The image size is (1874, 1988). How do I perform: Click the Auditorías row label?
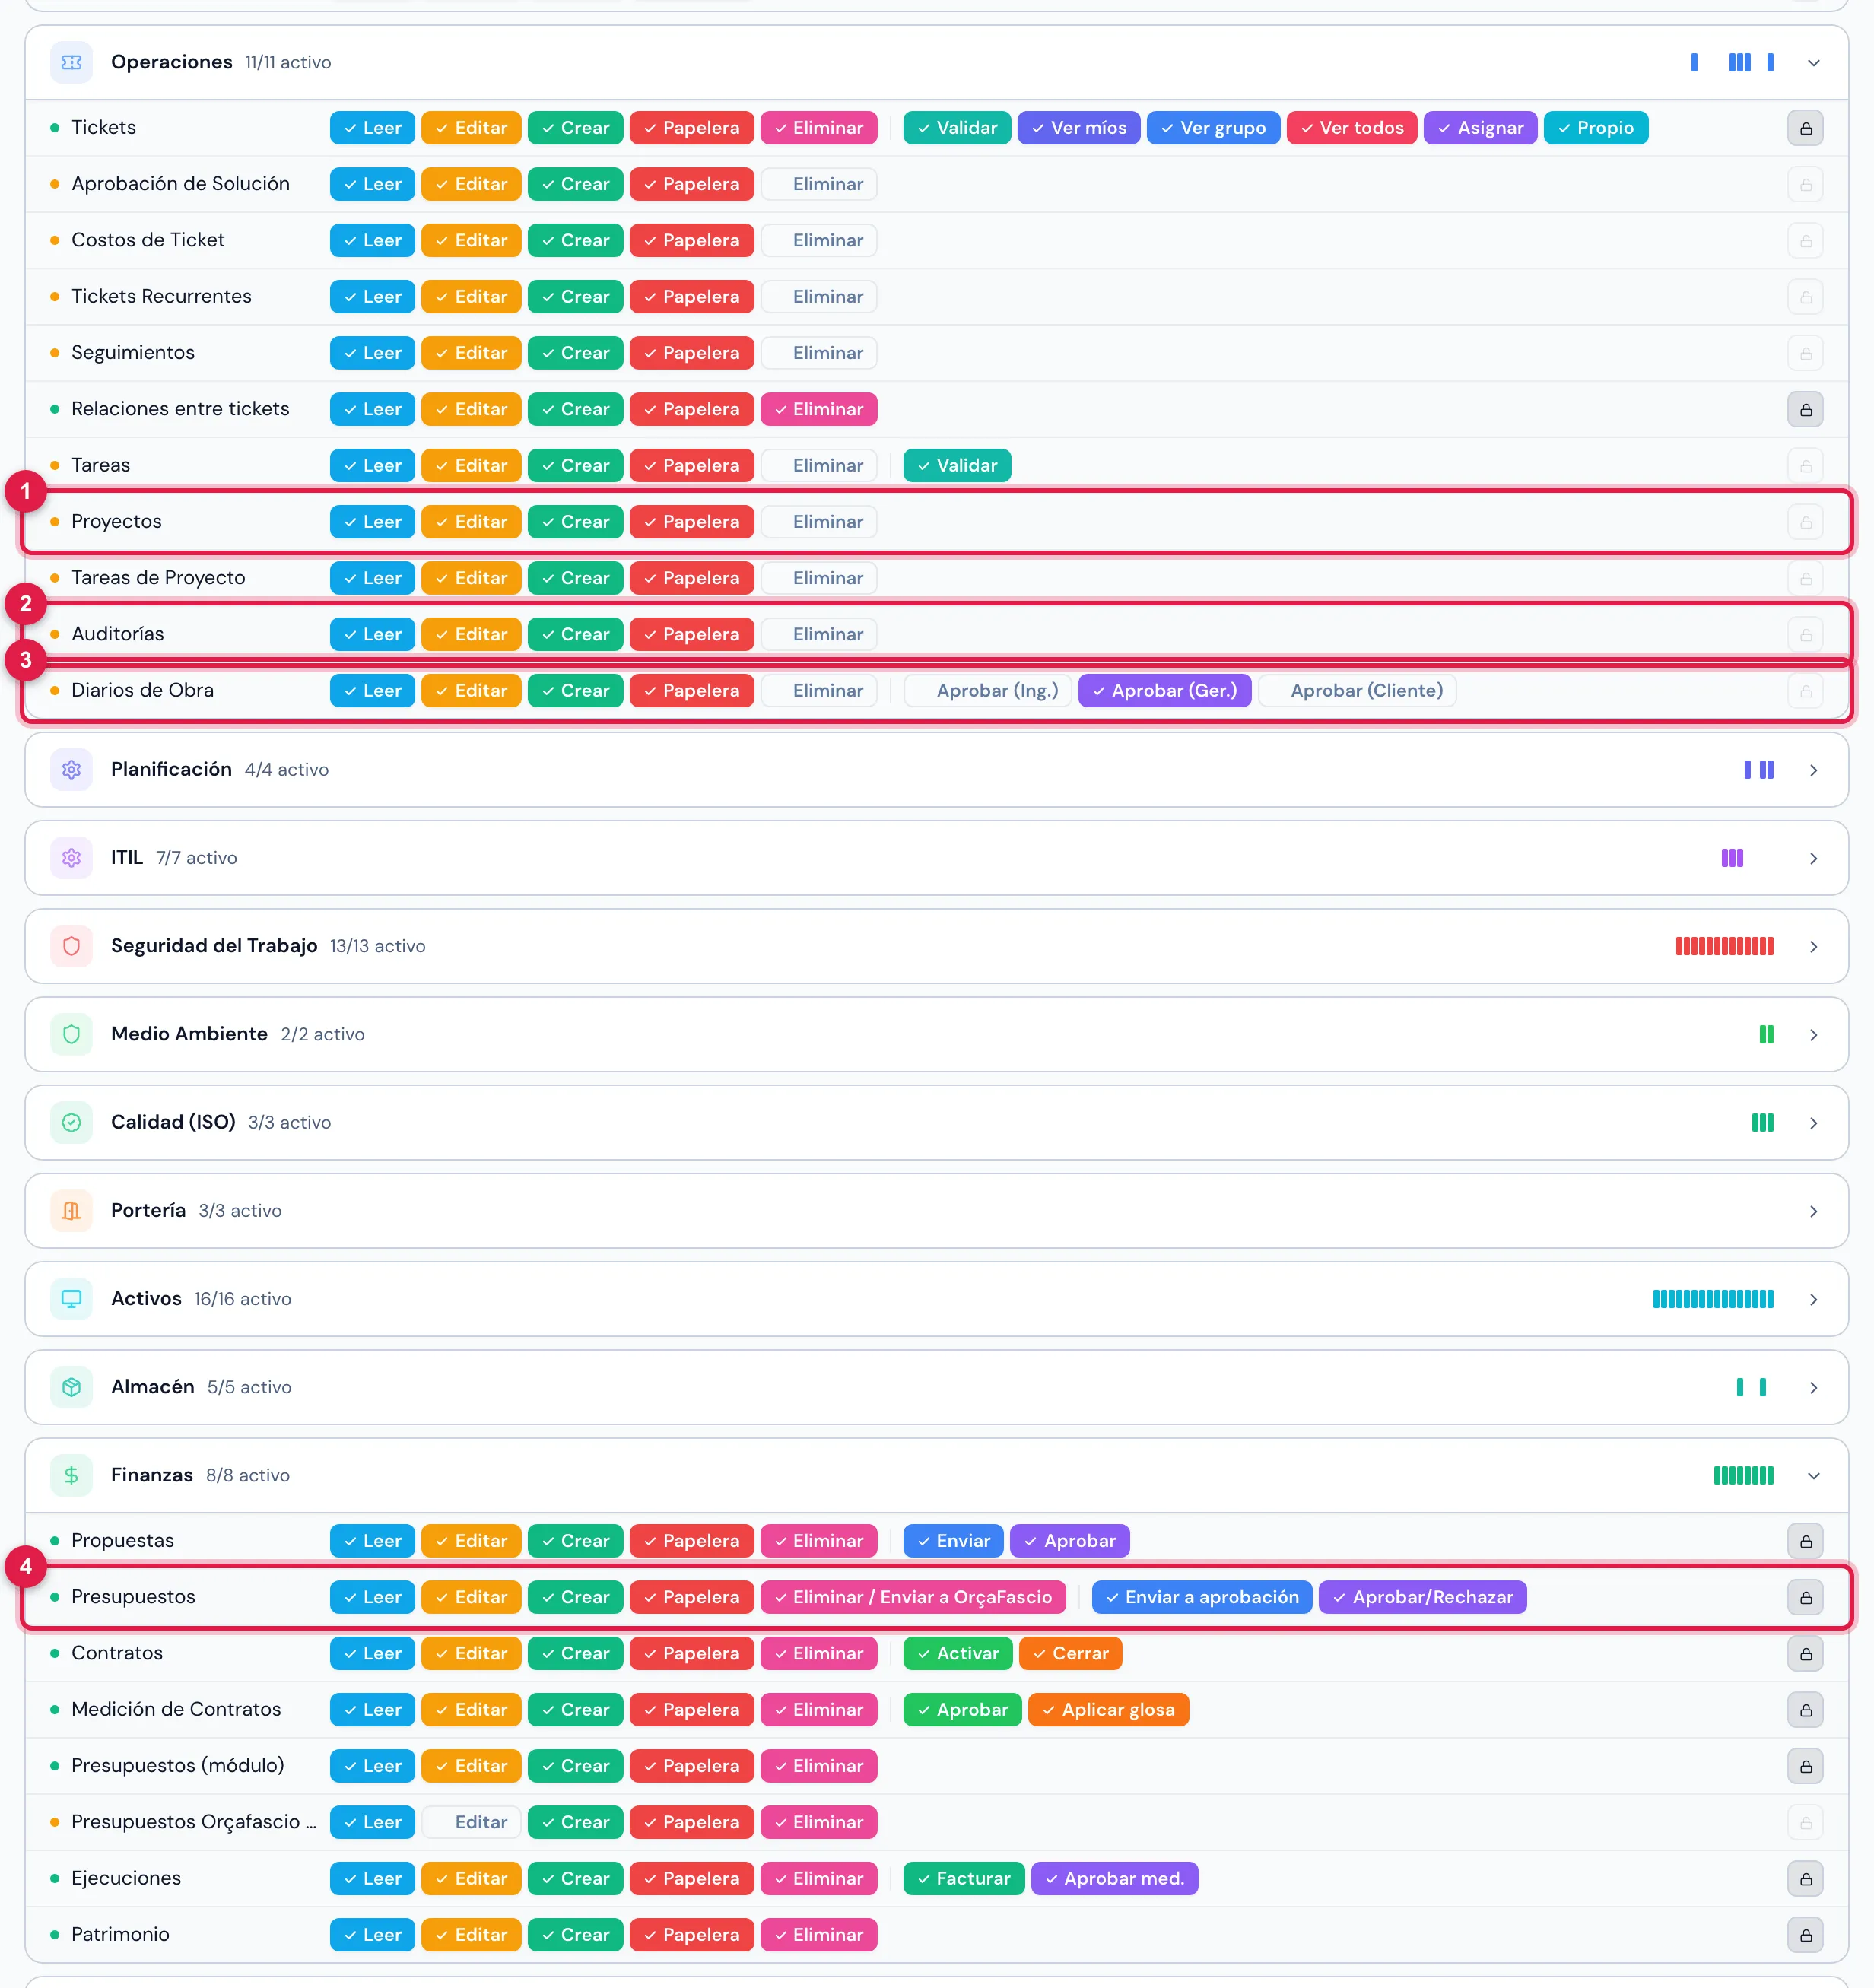click(x=118, y=634)
